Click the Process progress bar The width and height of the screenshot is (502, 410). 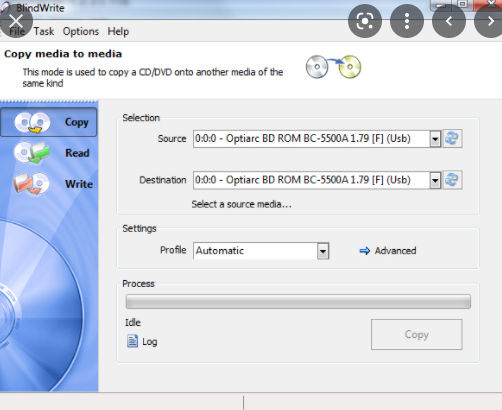click(298, 302)
